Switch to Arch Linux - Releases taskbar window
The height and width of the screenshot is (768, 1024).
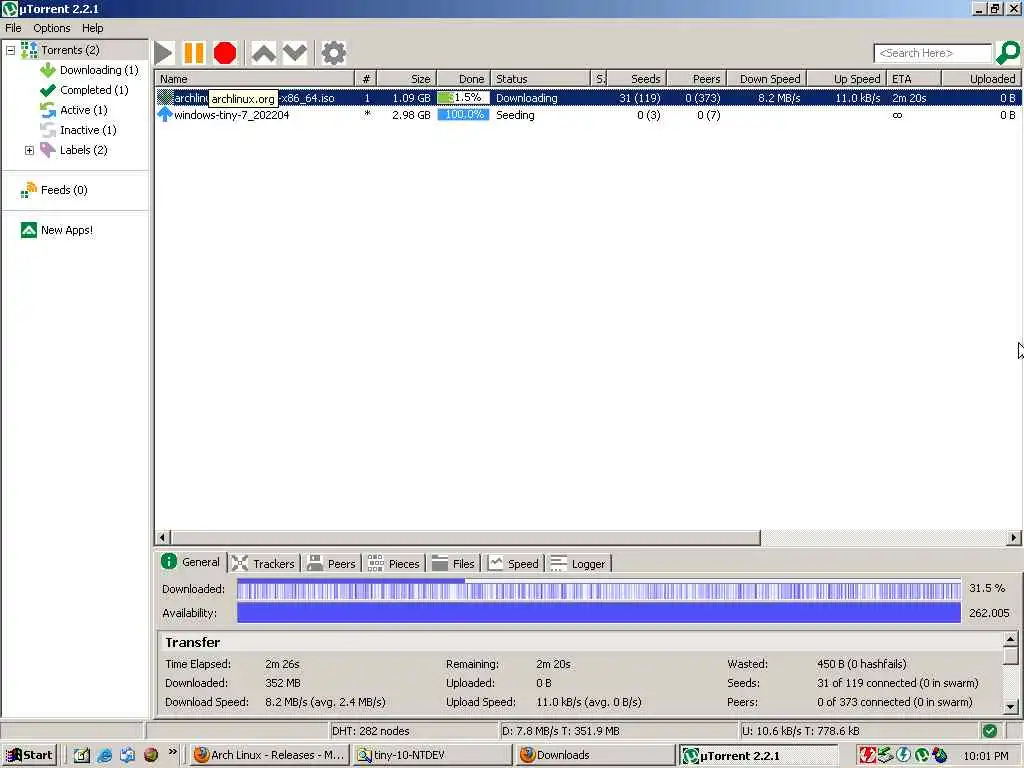coord(270,756)
